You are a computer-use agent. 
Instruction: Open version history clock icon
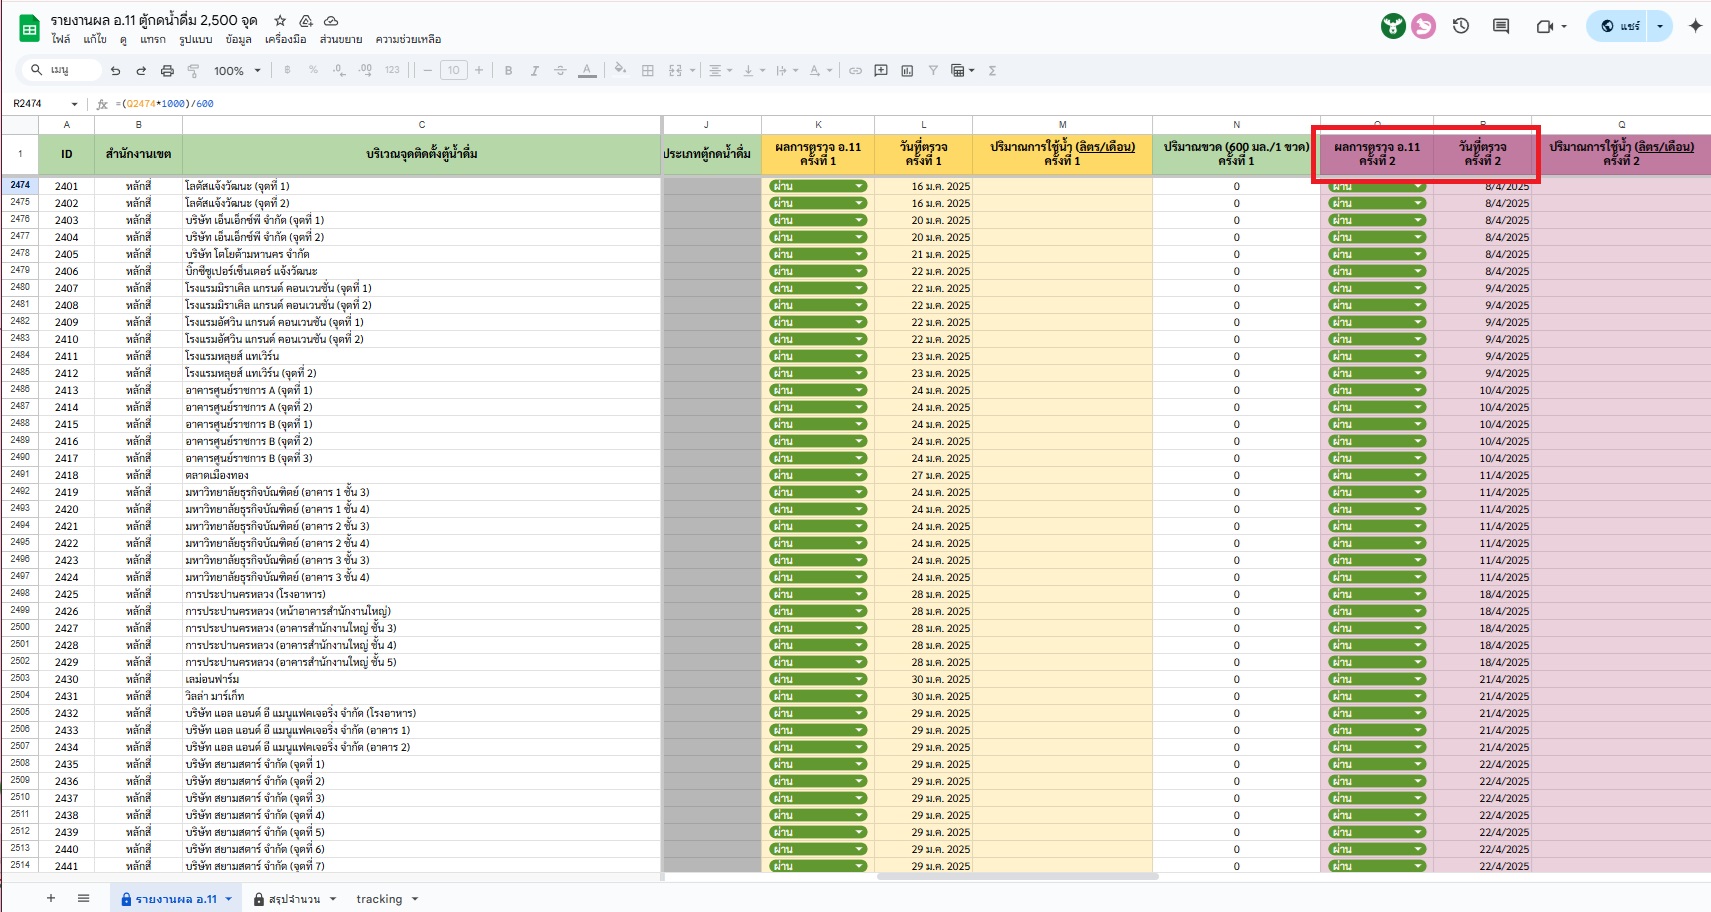coord(1460,26)
